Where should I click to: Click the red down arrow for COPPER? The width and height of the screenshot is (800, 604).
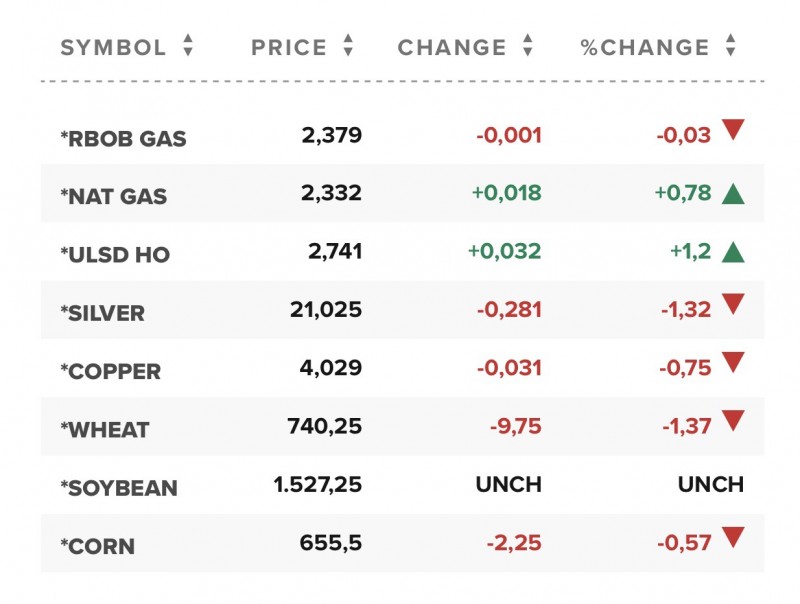[x=734, y=362]
